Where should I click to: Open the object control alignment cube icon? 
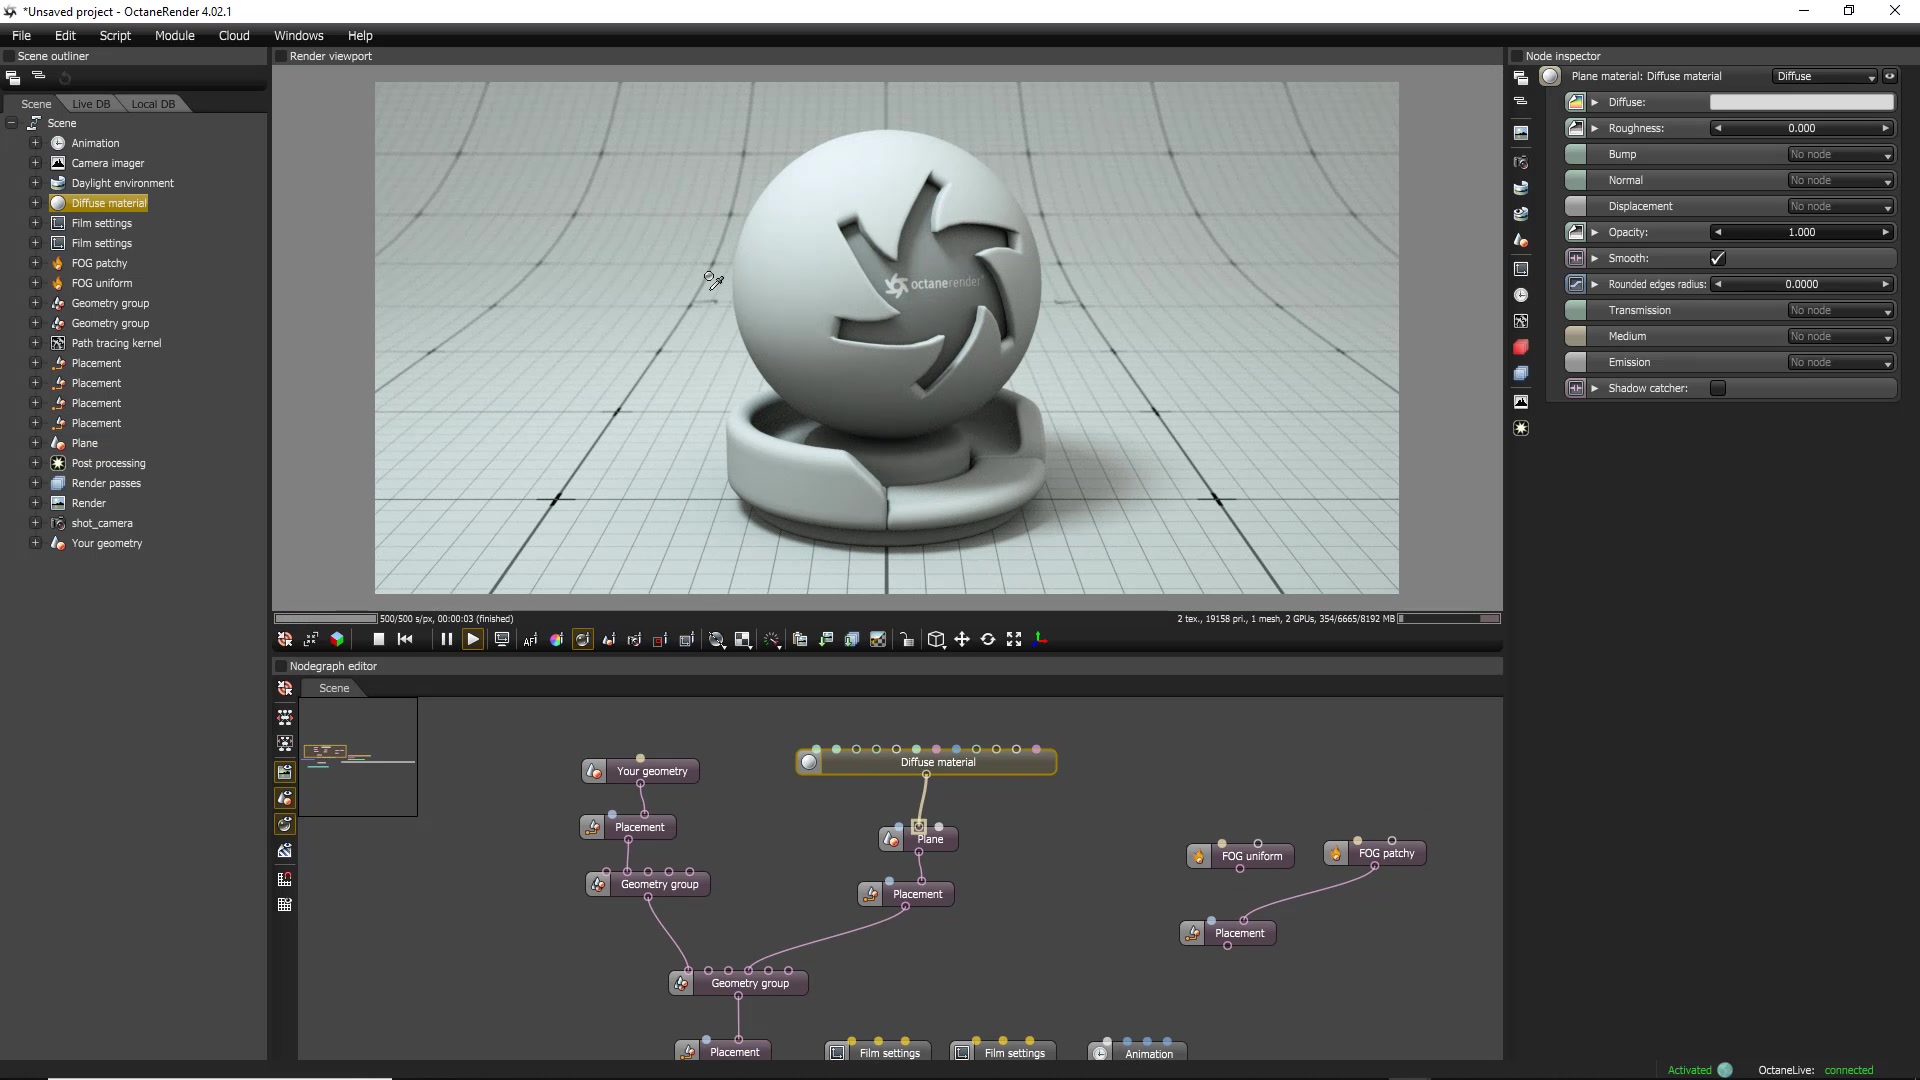coord(936,640)
